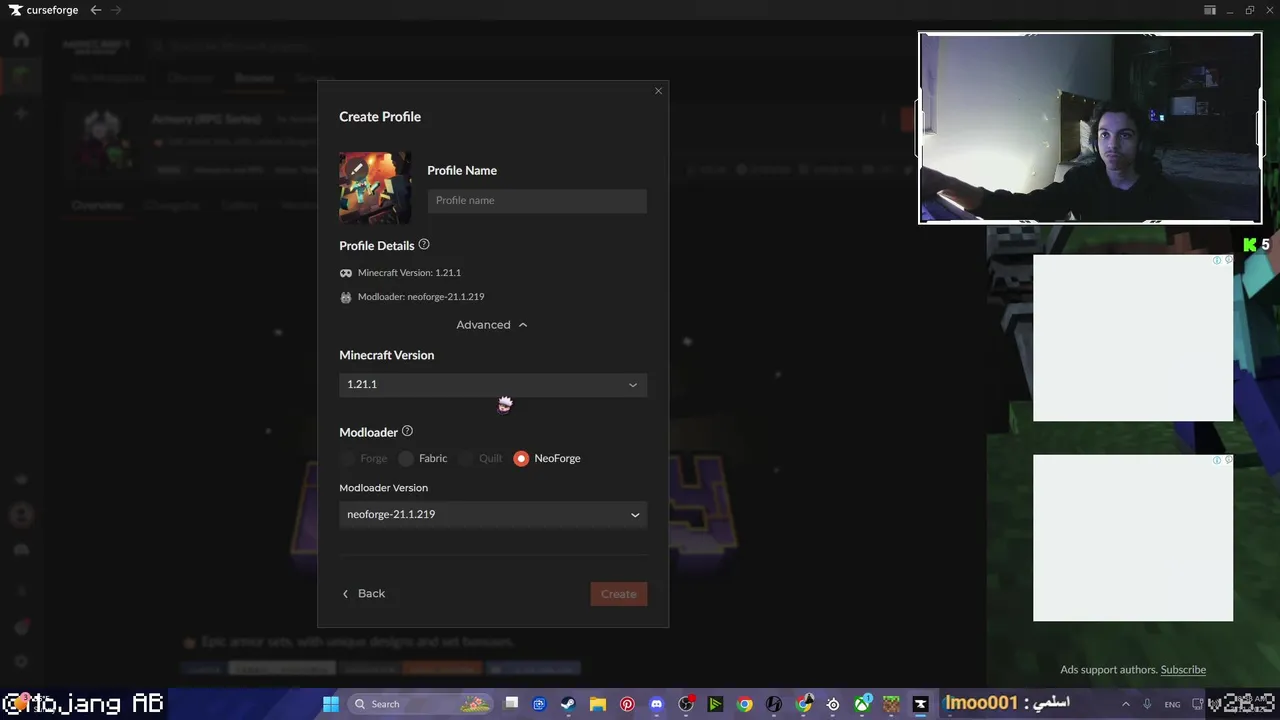Click the microphone icon in system tray
The image size is (1280, 720).
pos(1147,704)
